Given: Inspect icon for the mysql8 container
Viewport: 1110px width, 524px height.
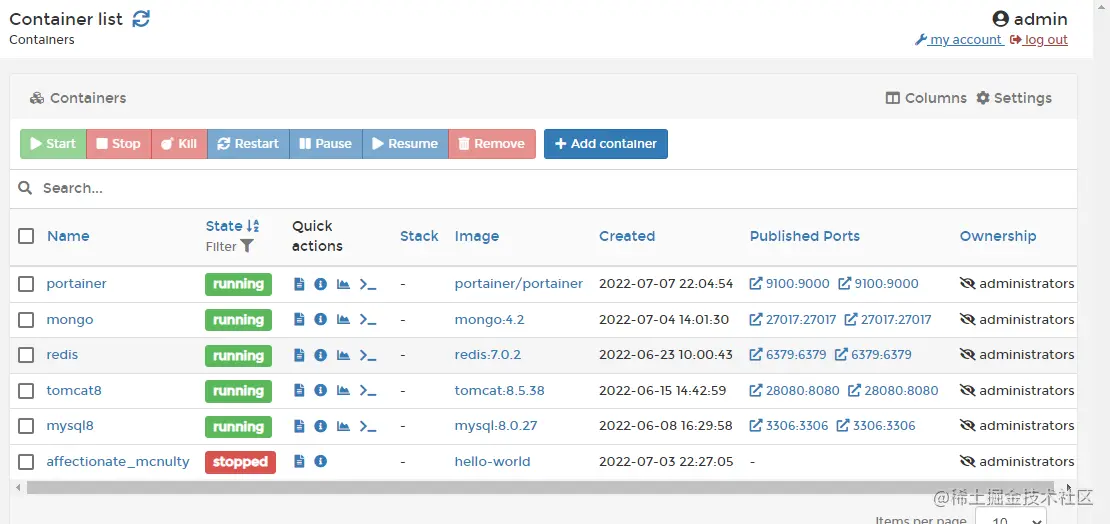Looking at the screenshot, I should pos(321,426).
